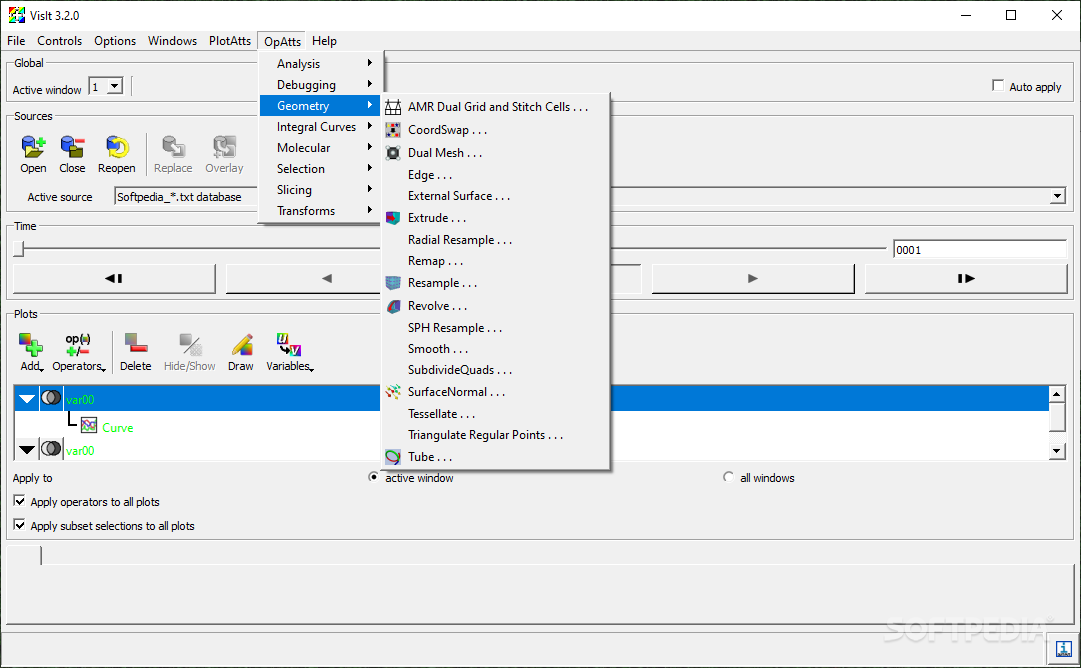This screenshot has width=1081, height=668.
Task: Click the reverse step frame button
Action: pos(114,279)
